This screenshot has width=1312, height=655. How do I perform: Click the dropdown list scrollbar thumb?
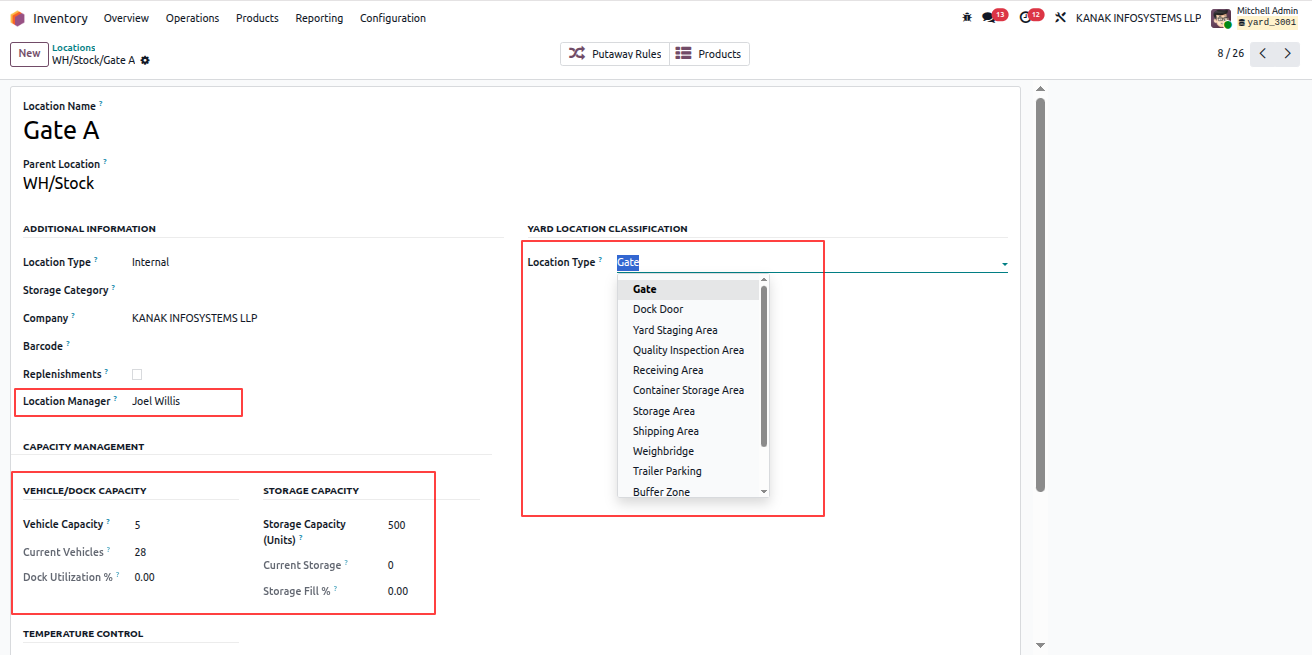click(764, 366)
